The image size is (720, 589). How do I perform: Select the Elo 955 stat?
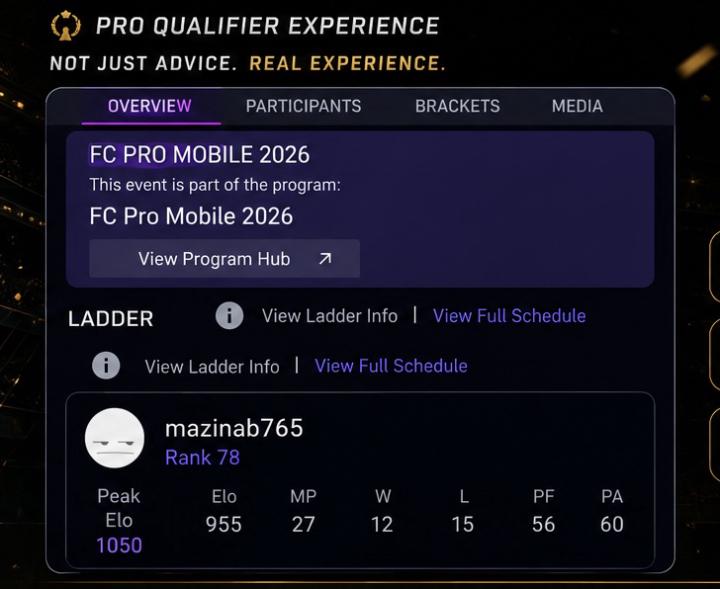224,524
